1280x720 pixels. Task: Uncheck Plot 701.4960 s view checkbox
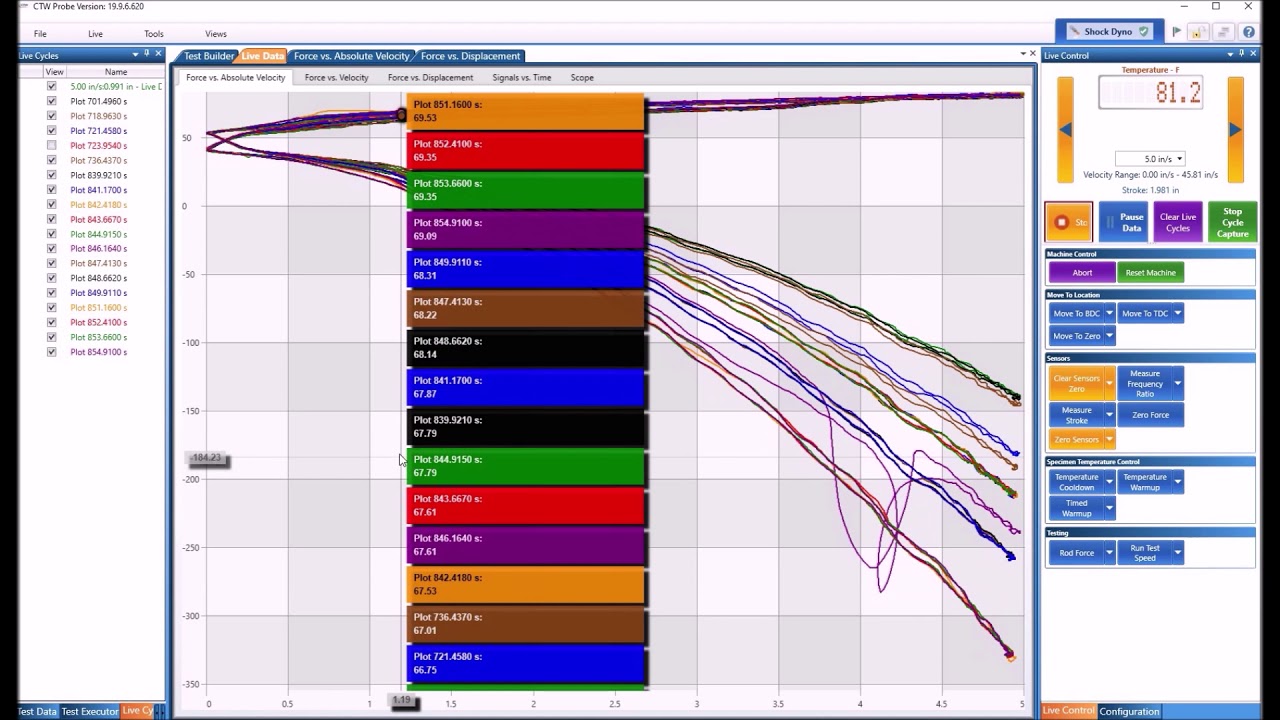pyautogui.click(x=51, y=101)
